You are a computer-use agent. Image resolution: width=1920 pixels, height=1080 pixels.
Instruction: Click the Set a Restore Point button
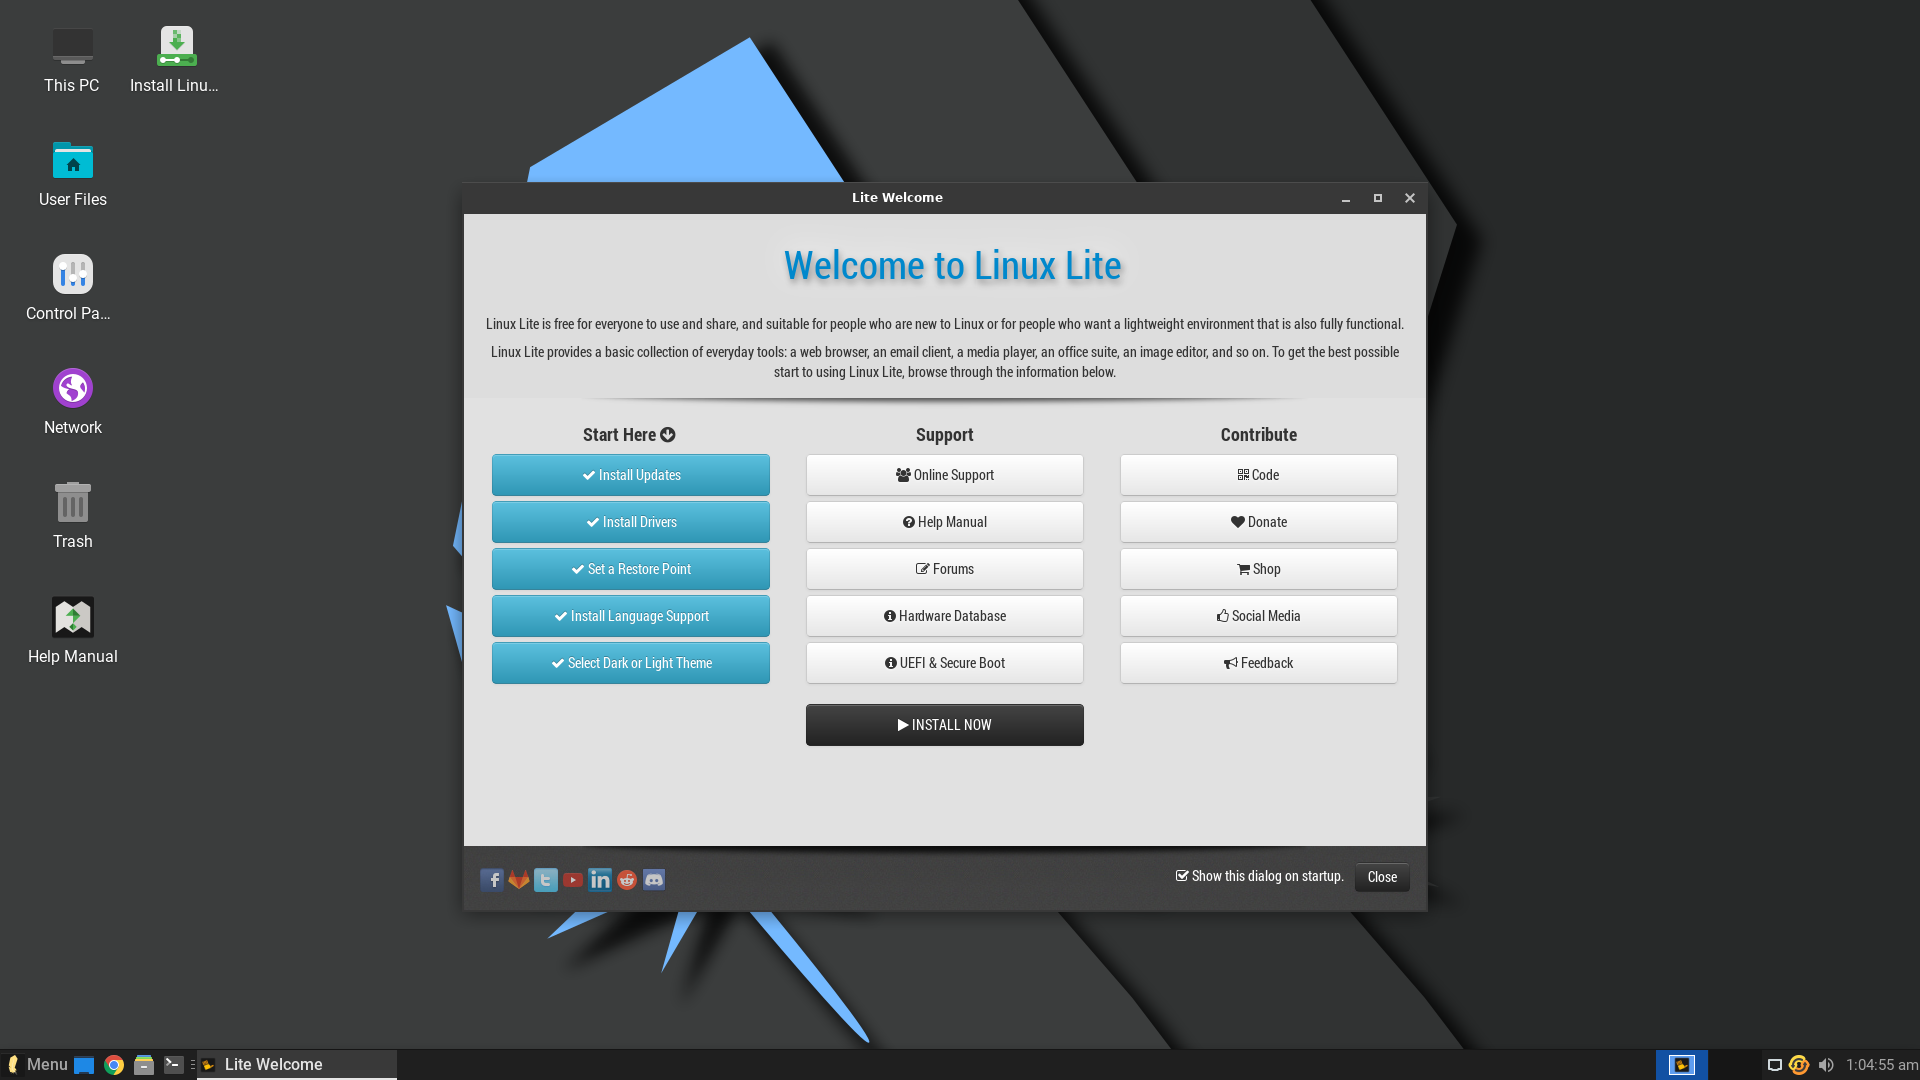(x=630, y=568)
